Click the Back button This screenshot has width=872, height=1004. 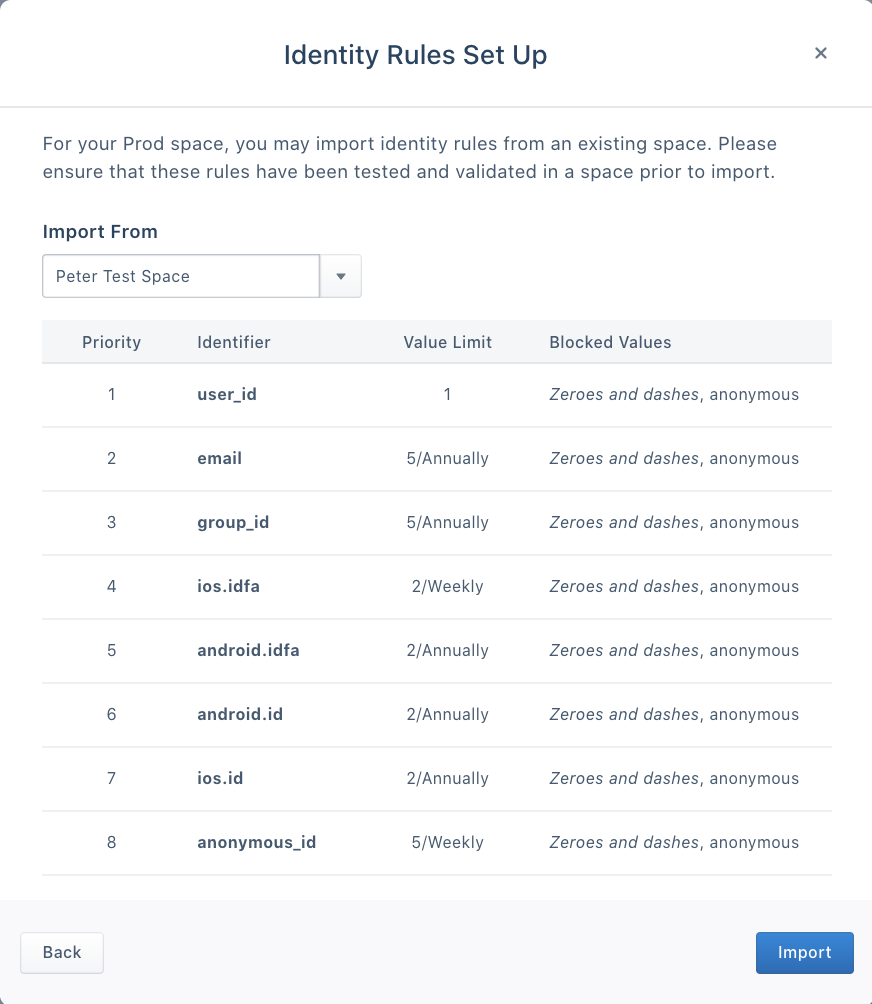[x=61, y=952]
